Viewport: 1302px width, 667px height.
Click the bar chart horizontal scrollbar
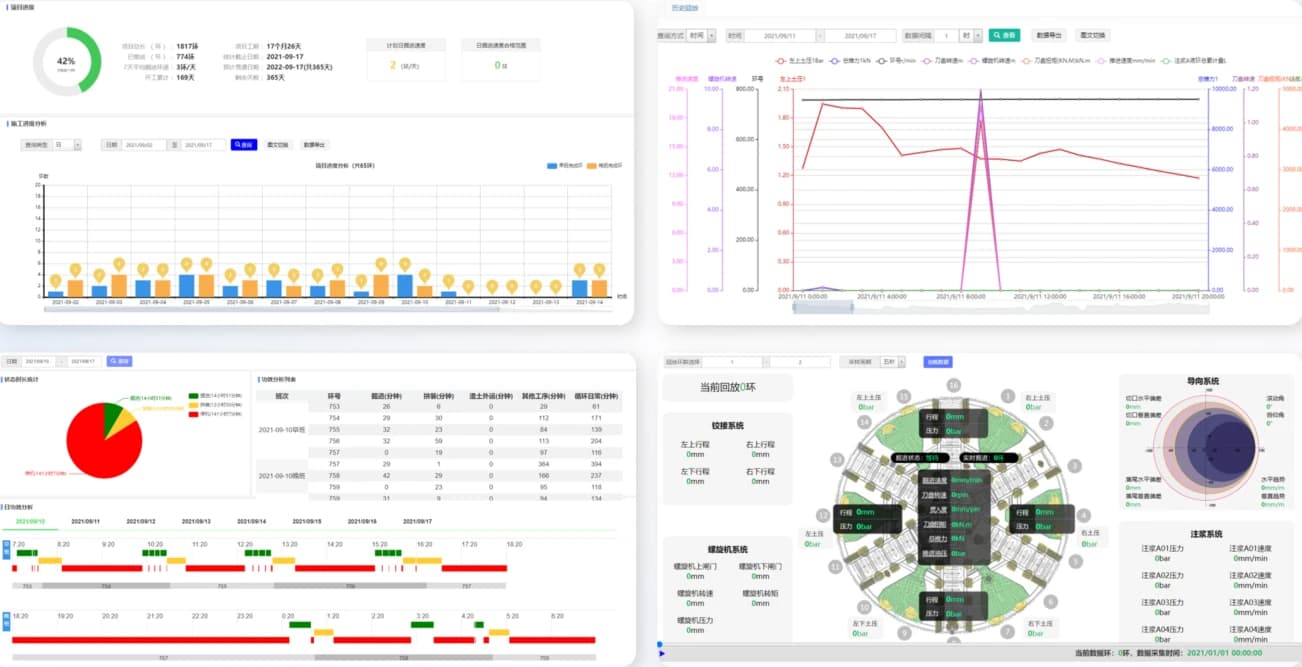point(272,309)
